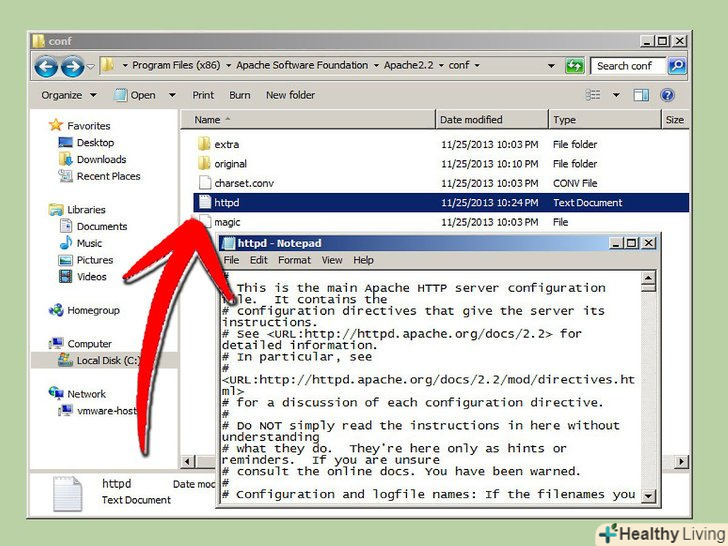Click the New folder button

coord(290,95)
